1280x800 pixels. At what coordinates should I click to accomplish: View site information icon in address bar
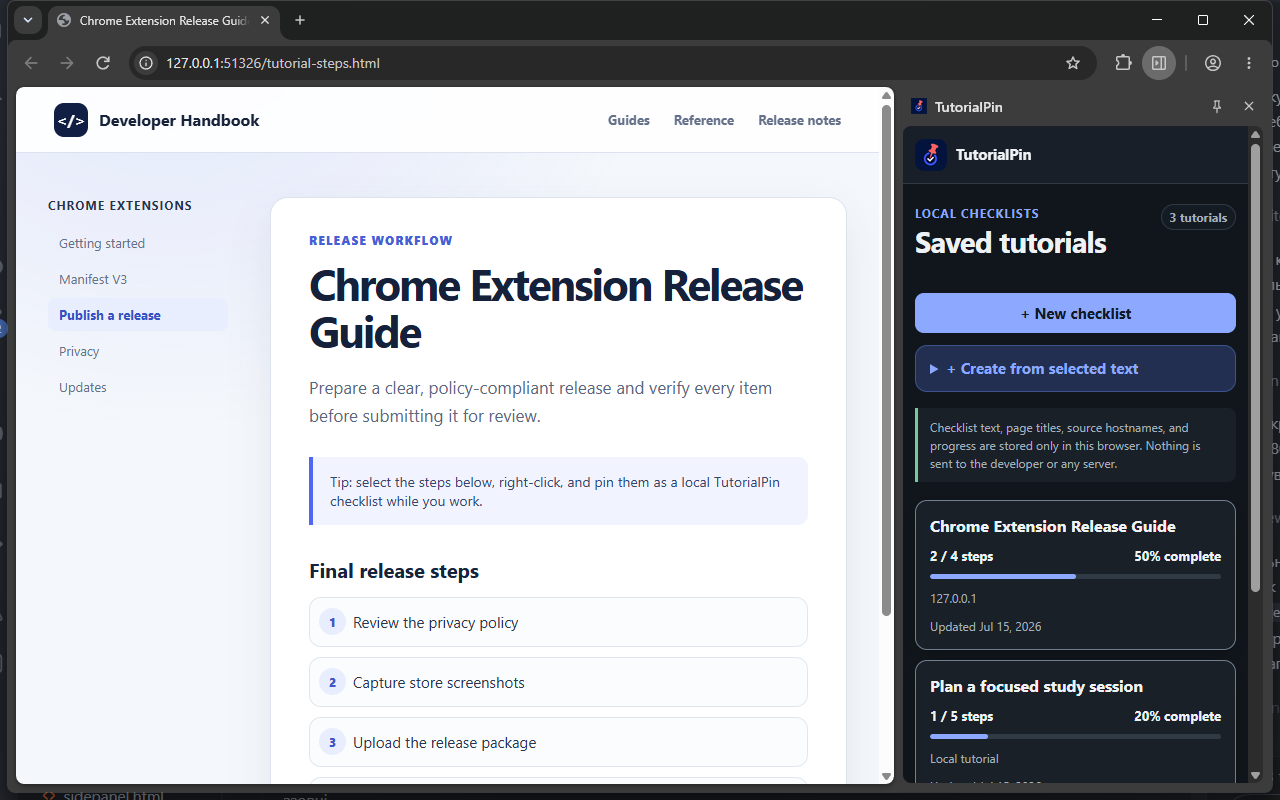146,63
